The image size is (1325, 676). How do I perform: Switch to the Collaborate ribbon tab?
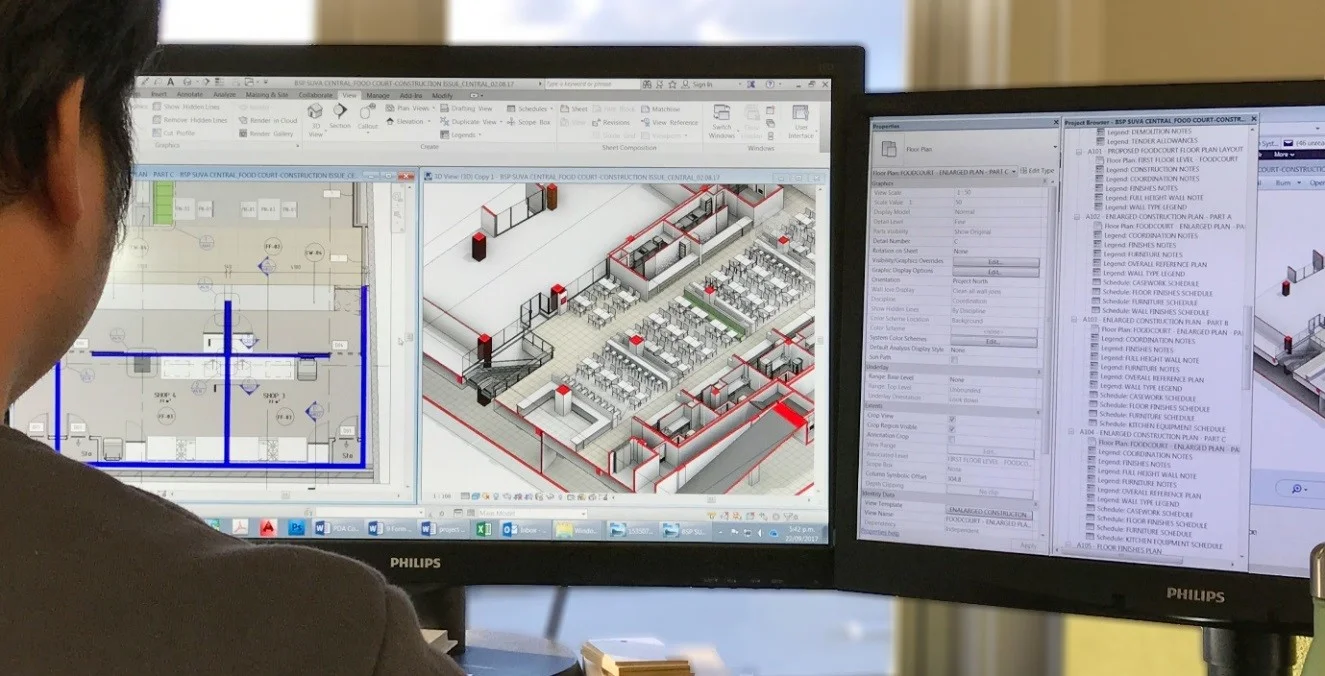[315, 95]
